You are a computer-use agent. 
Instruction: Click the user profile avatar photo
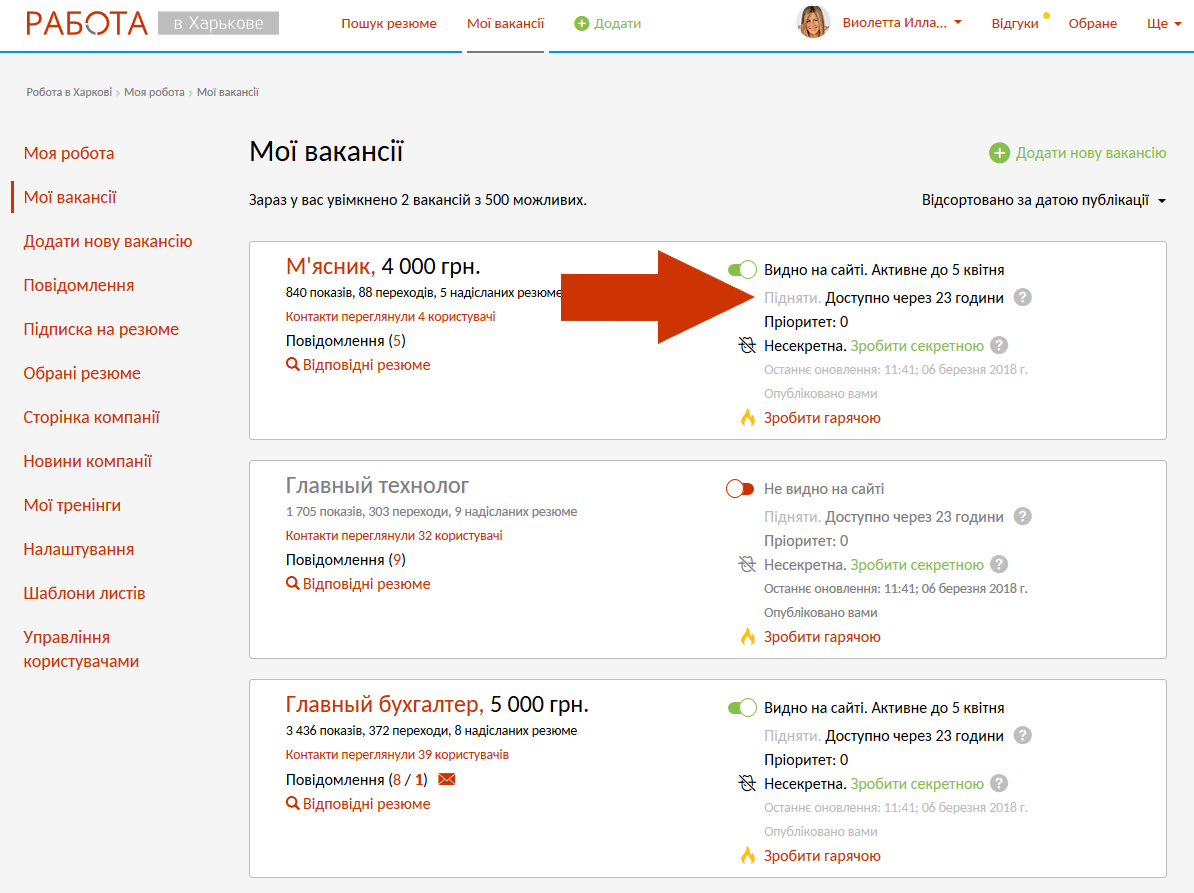point(813,22)
